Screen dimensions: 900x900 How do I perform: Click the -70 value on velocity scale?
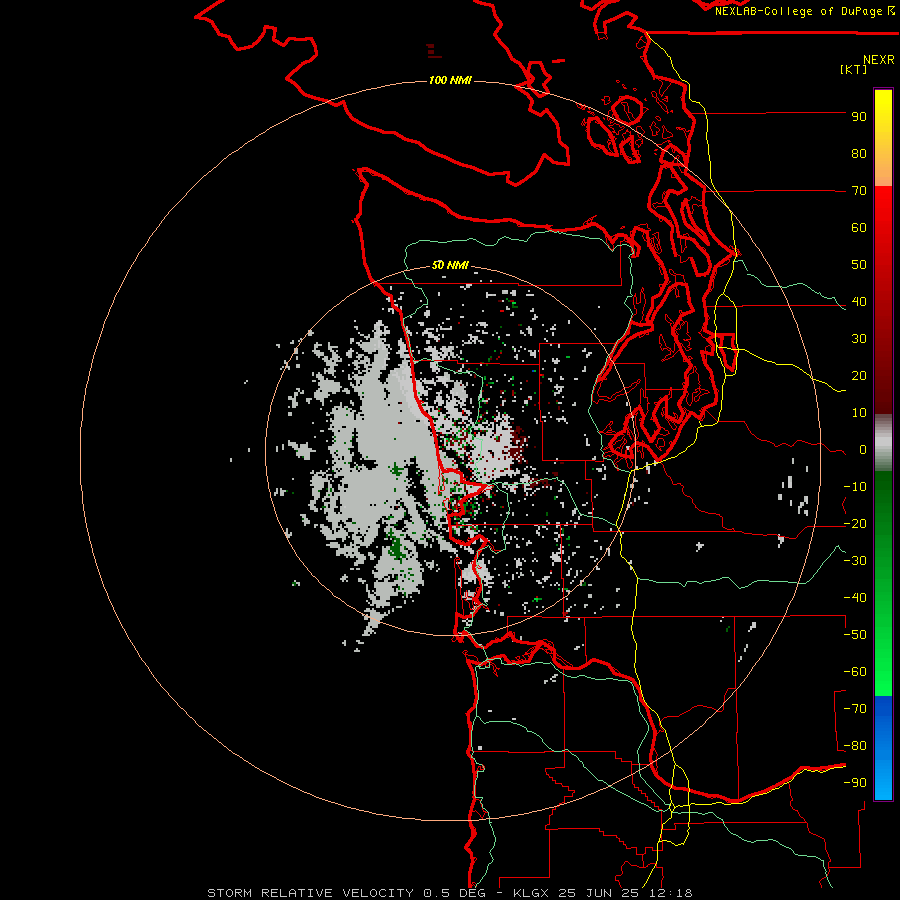pyautogui.click(x=855, y=709)
